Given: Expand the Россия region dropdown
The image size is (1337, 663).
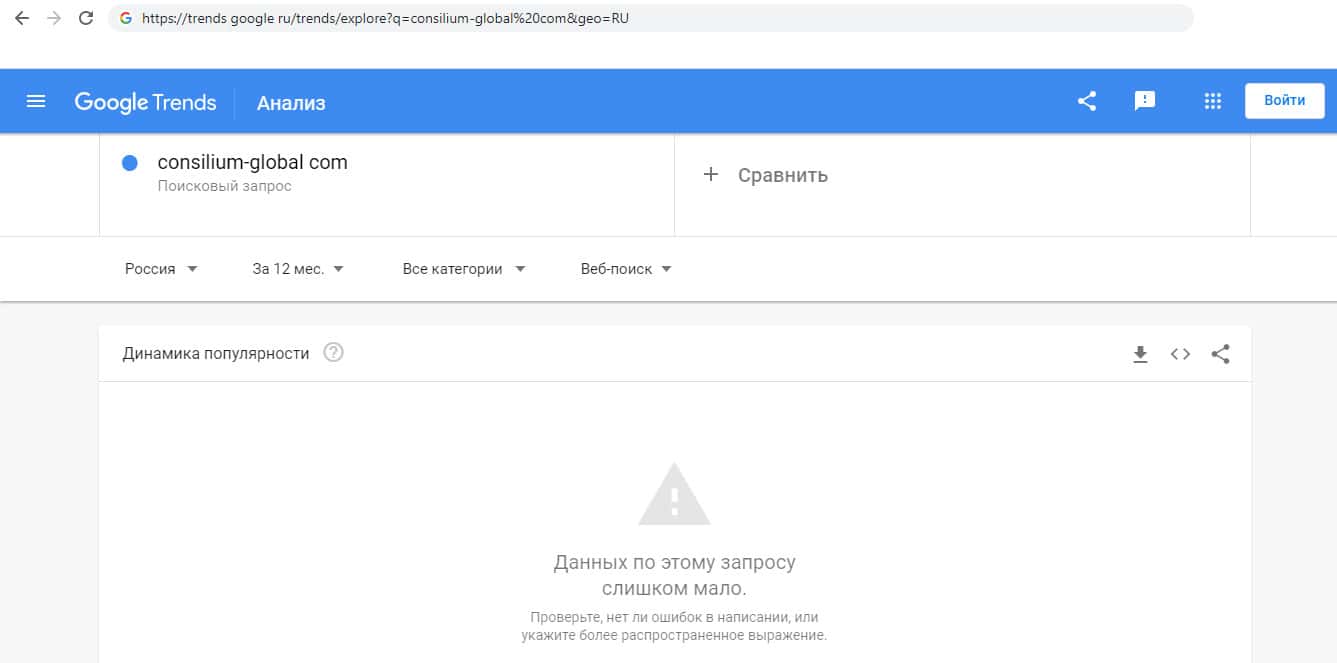Looking at the screenshot, I should click(x=161, y=269).
